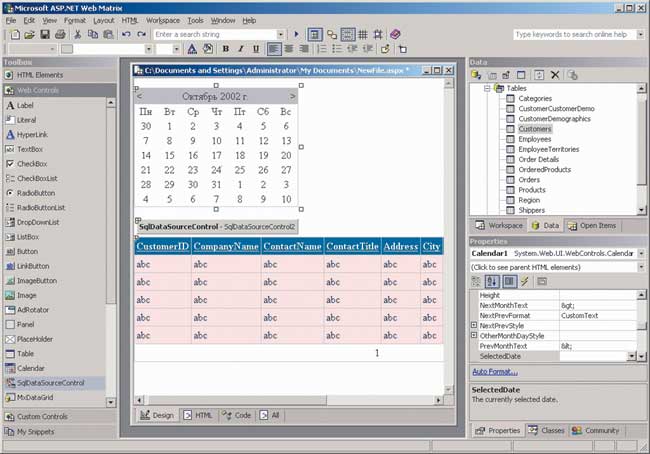
Task: Select the Orders table in tree
Action: (x=529, y=180)
